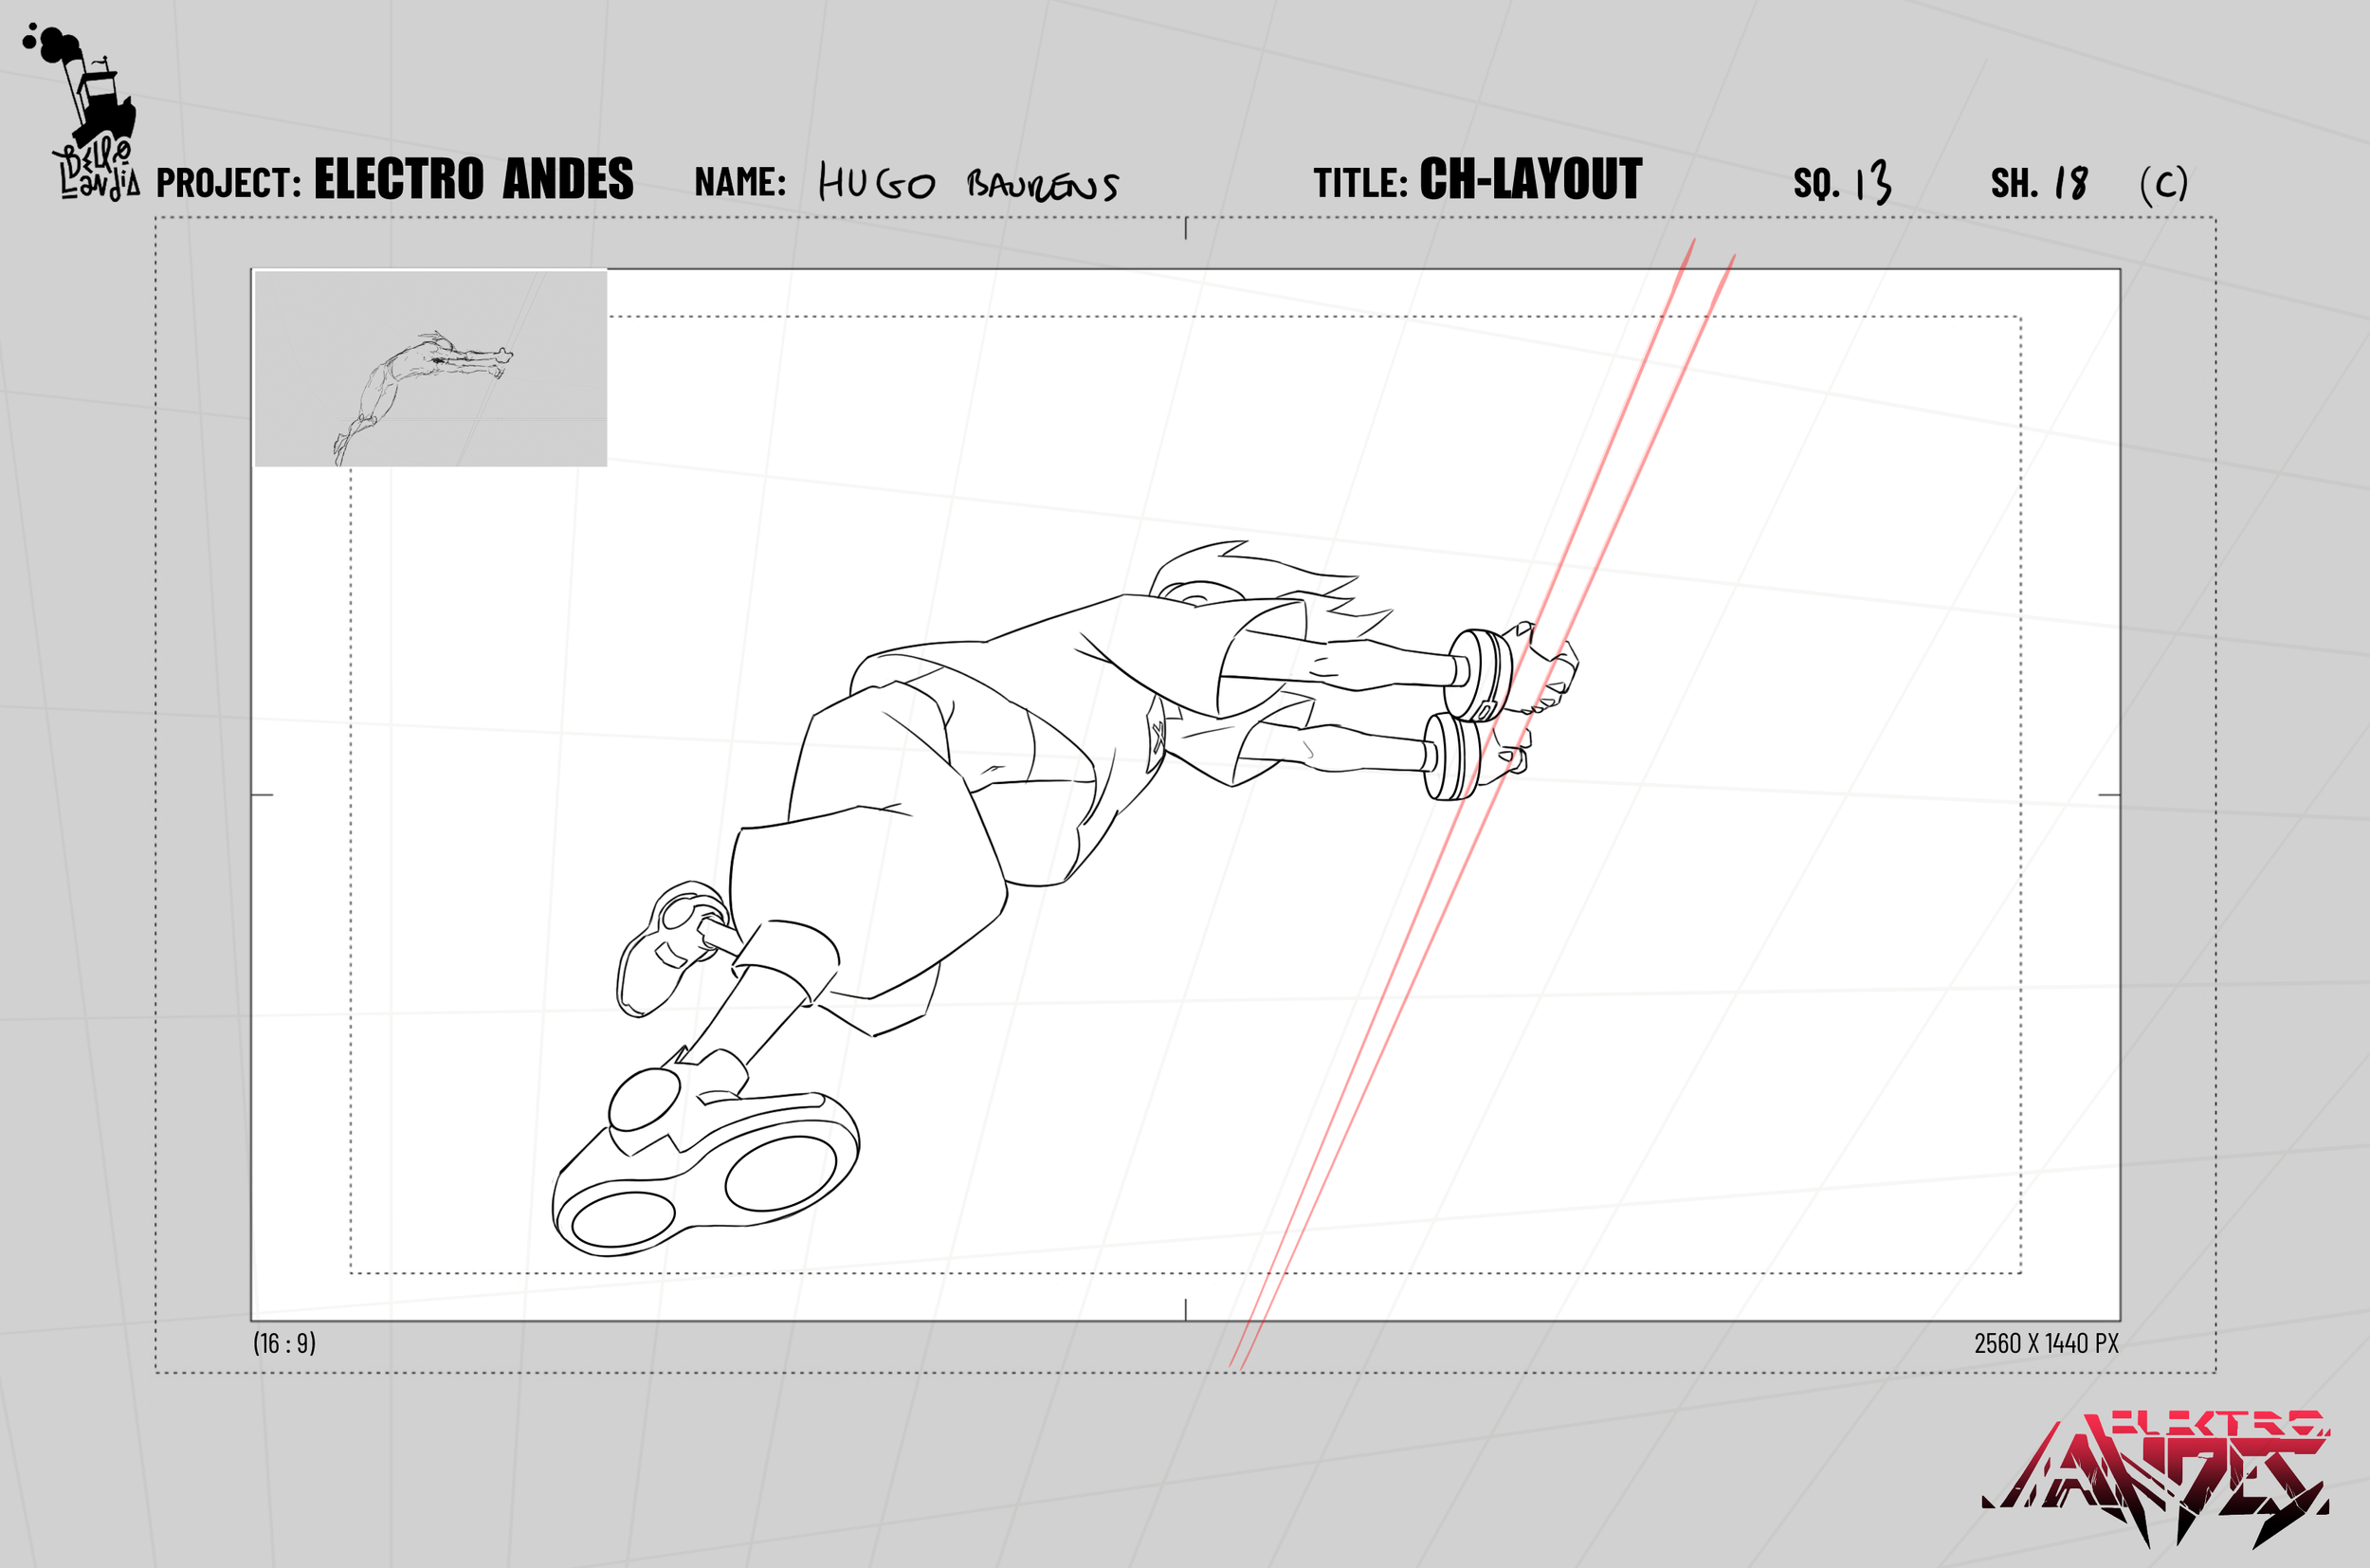The image size is (2370, 1568).
Task: Click the 'TITLE:' label
Action: point(1360,183)
